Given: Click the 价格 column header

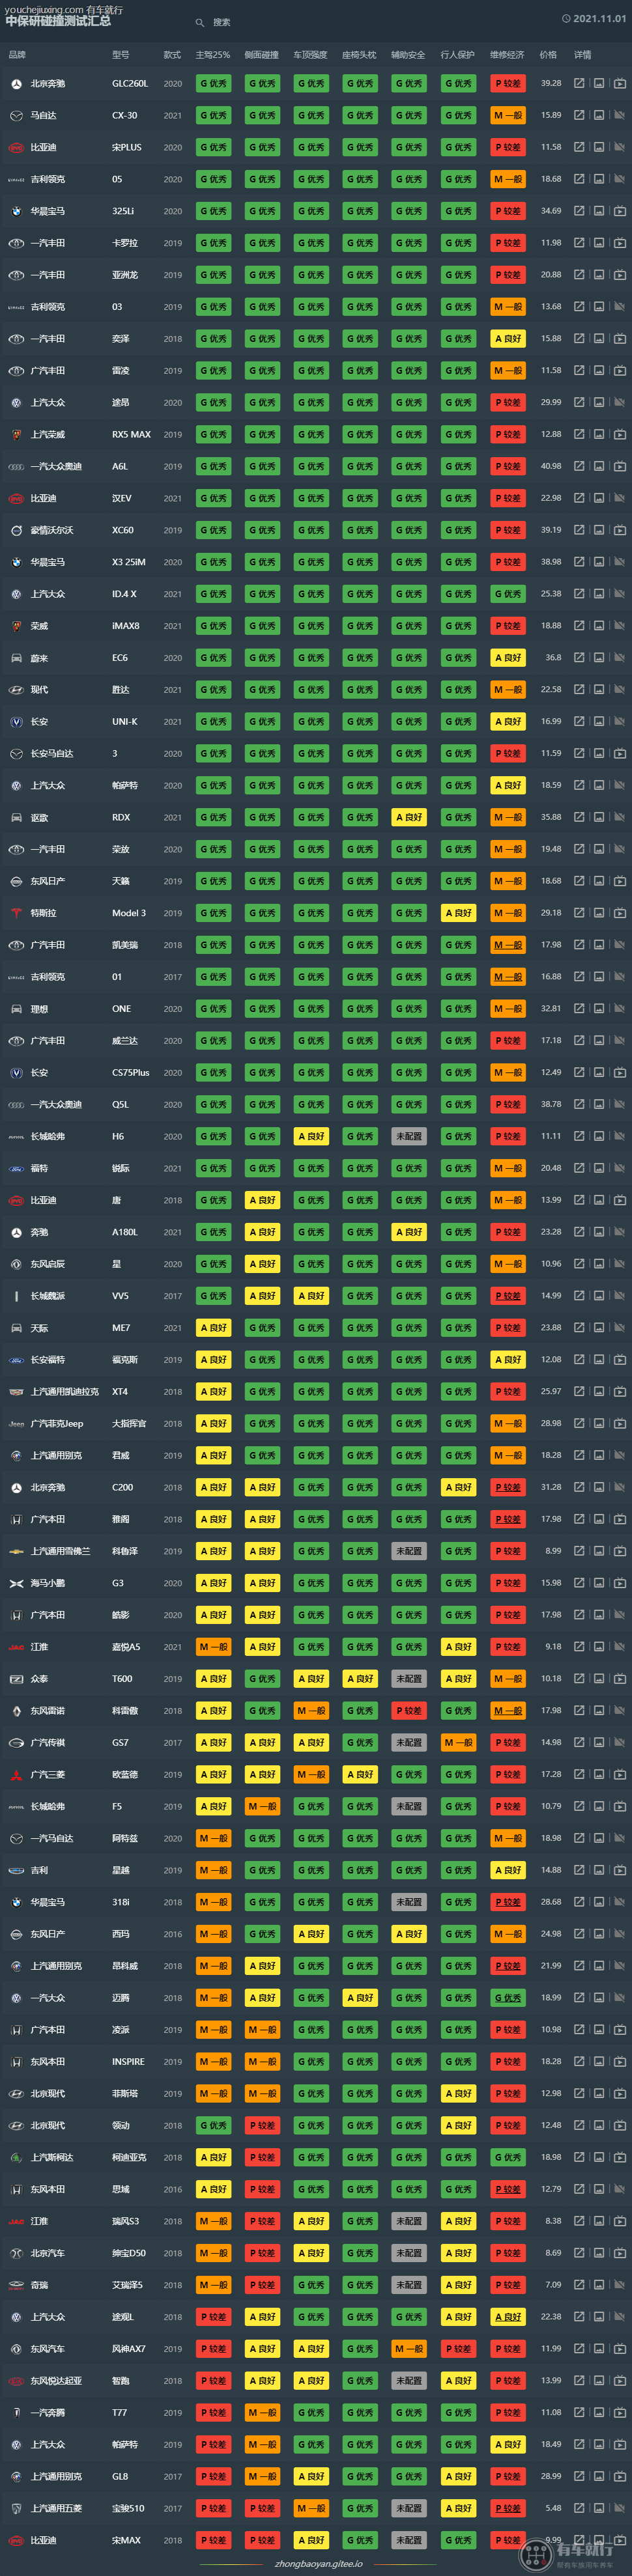Looking at the screenshot, I should tap(548, 55).
